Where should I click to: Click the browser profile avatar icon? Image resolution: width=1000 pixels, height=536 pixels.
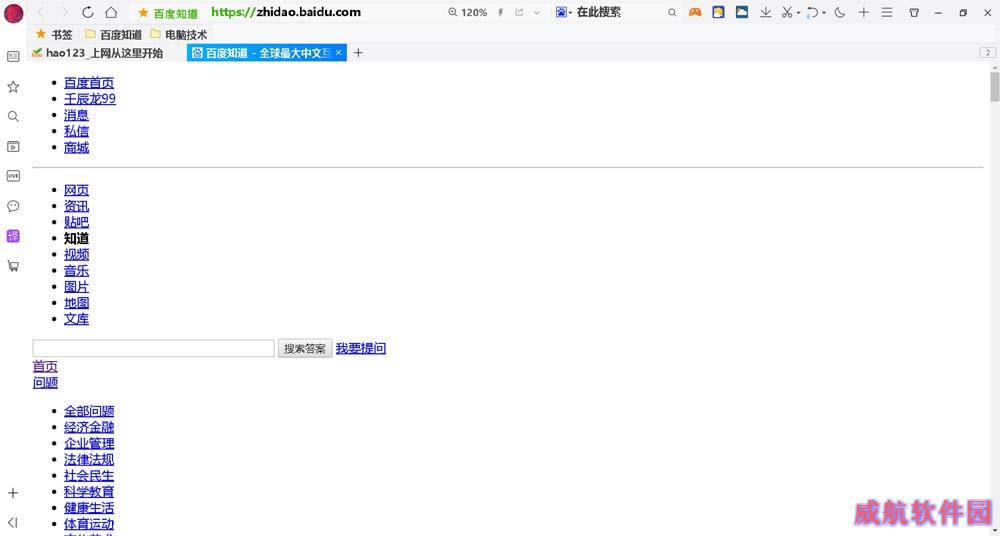pos(13,13)
